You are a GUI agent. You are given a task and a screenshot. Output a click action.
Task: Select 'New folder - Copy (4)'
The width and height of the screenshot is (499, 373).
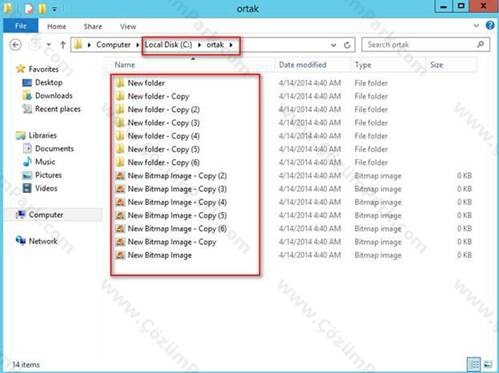click(164, 136)
